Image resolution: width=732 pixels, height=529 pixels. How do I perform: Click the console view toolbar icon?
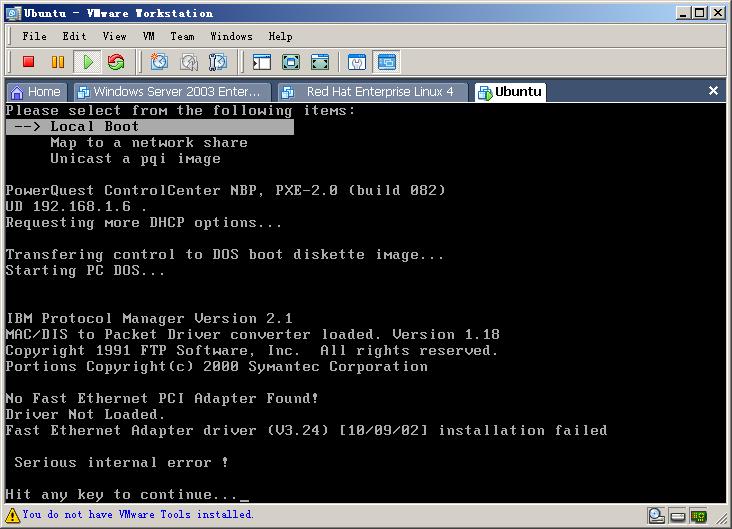pos(387,62)
